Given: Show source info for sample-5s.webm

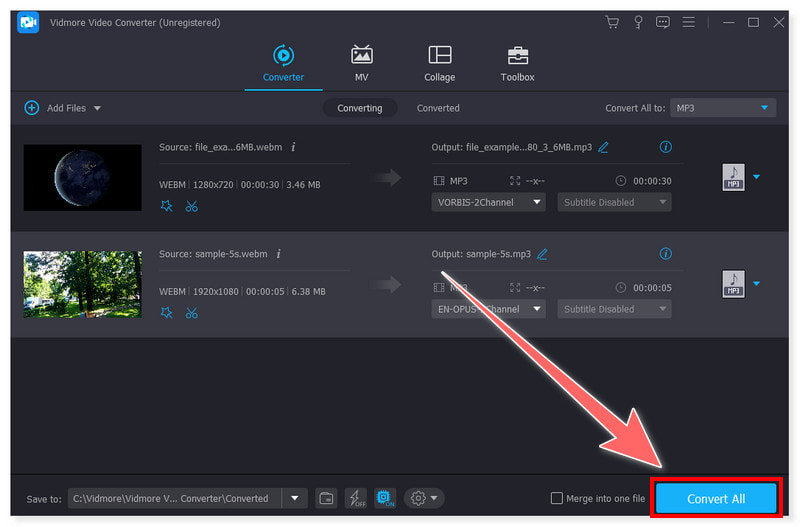Looking at the screenshot, I should [x=278, y=254].
